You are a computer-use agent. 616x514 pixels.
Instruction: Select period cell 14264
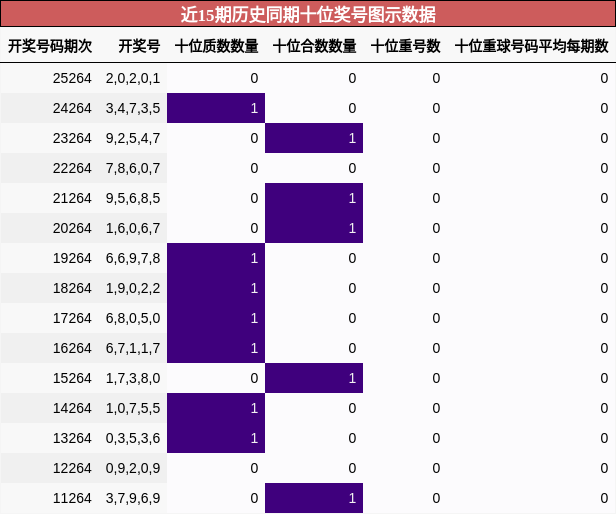(72, 408)
